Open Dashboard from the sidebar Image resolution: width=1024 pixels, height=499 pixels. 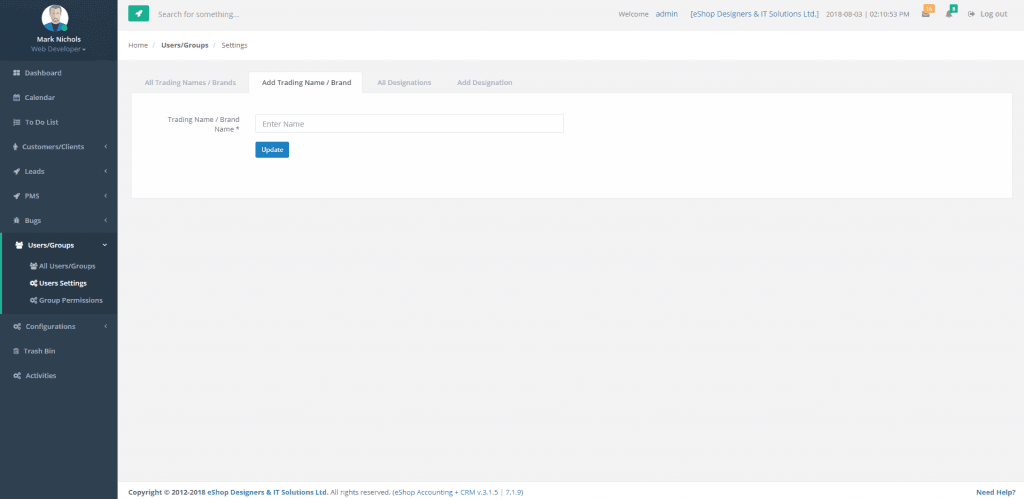[x=42, y=73]
